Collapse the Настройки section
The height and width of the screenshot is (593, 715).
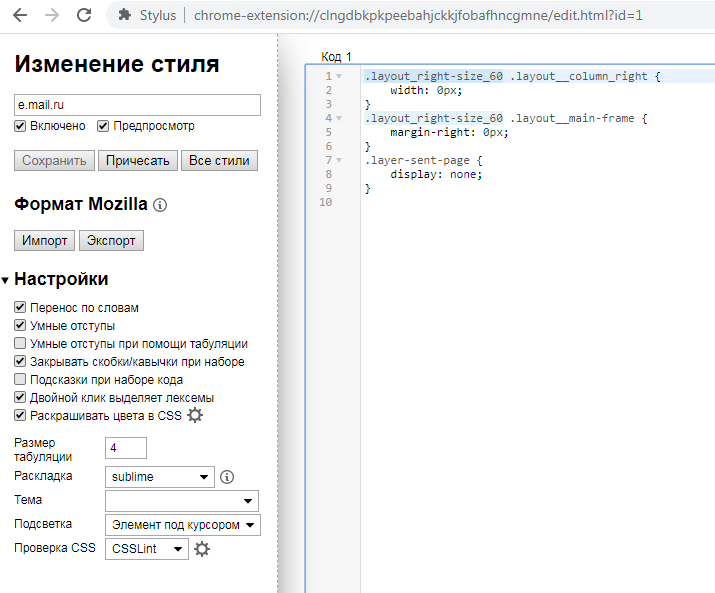5,280
